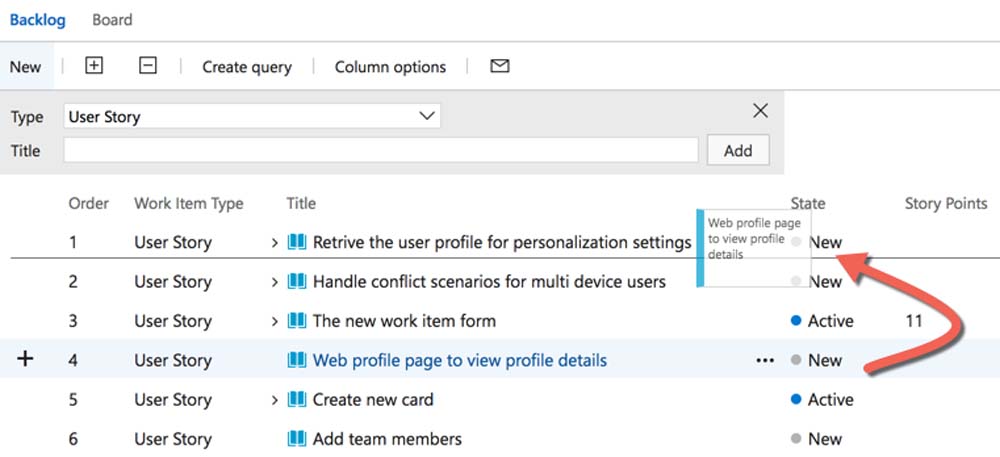Click the plus icon beside row 4
Screen dimensions: 1000x457
27,359
